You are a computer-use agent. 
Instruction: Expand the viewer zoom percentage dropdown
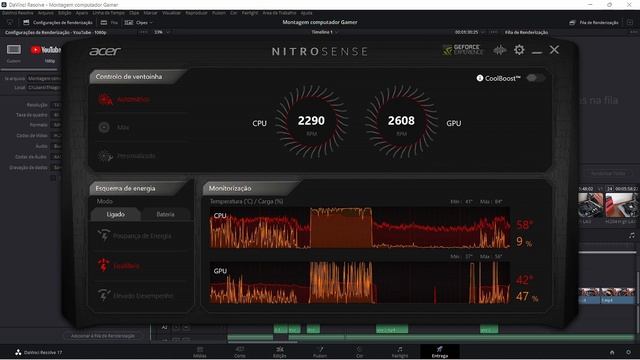click(x=162, y=32)
